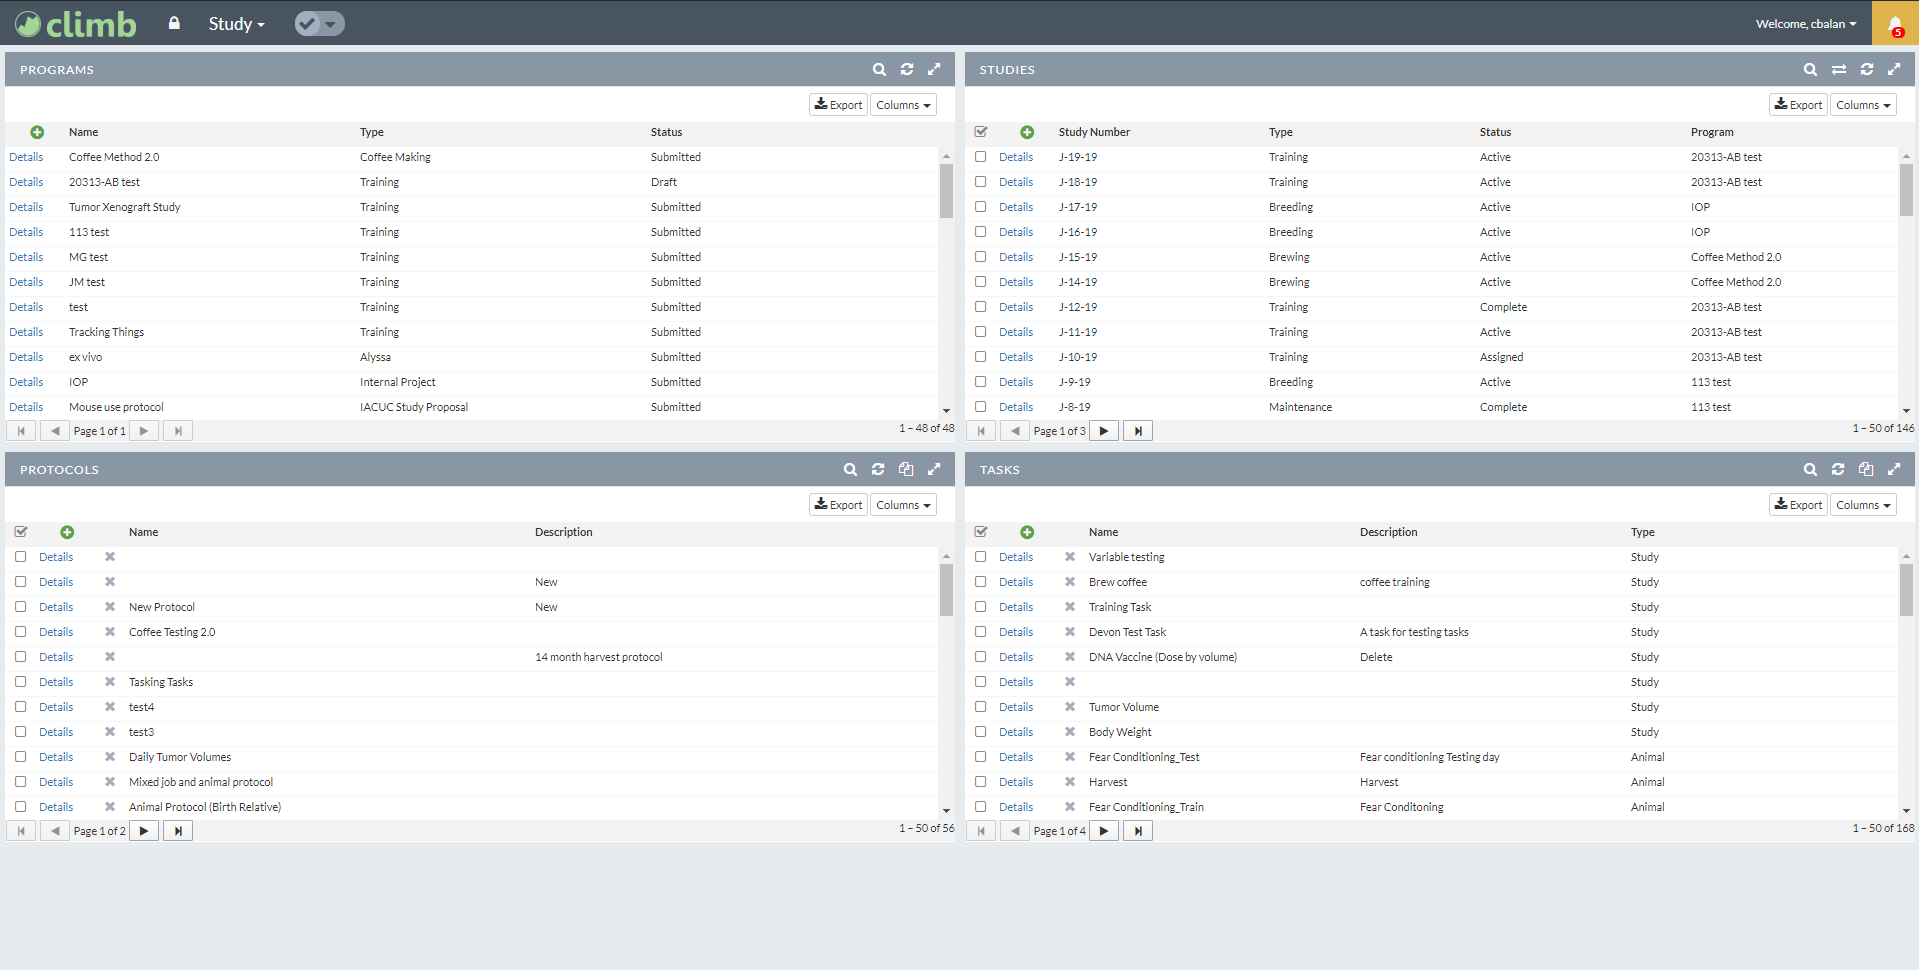
Task: Sort Tasks by Type column
Action: (1642, 532)
